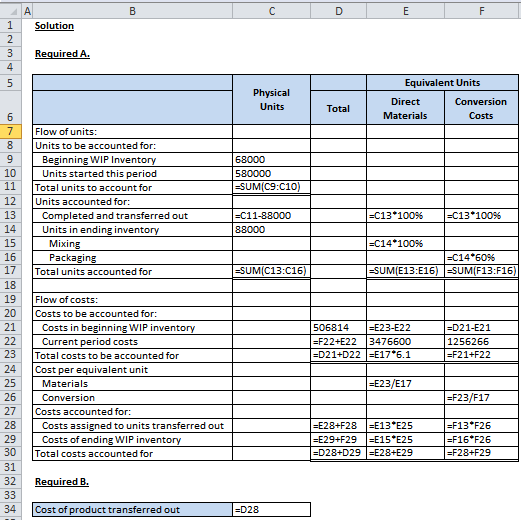Select the =C11-88000 formula cell
The image size is (521, 520).
pos(271,216)
